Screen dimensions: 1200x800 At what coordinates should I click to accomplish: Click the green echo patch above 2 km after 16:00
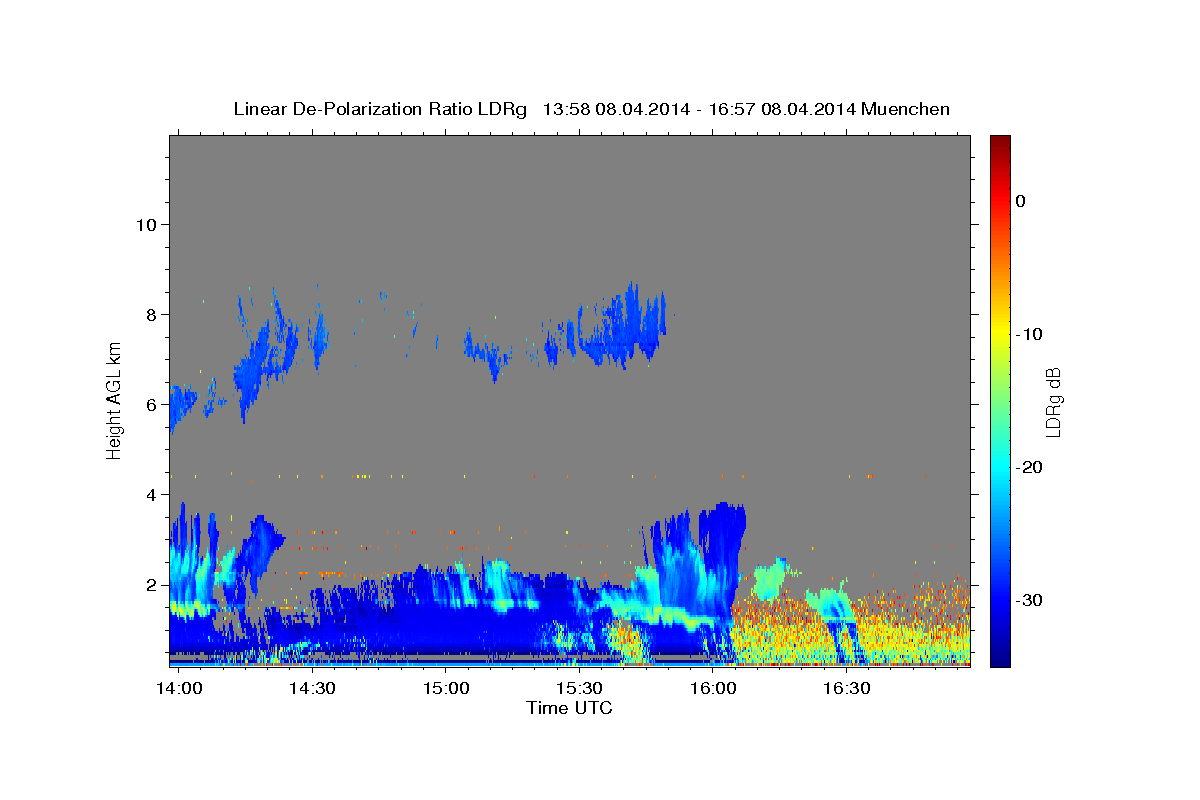click(x=770, y=577)
